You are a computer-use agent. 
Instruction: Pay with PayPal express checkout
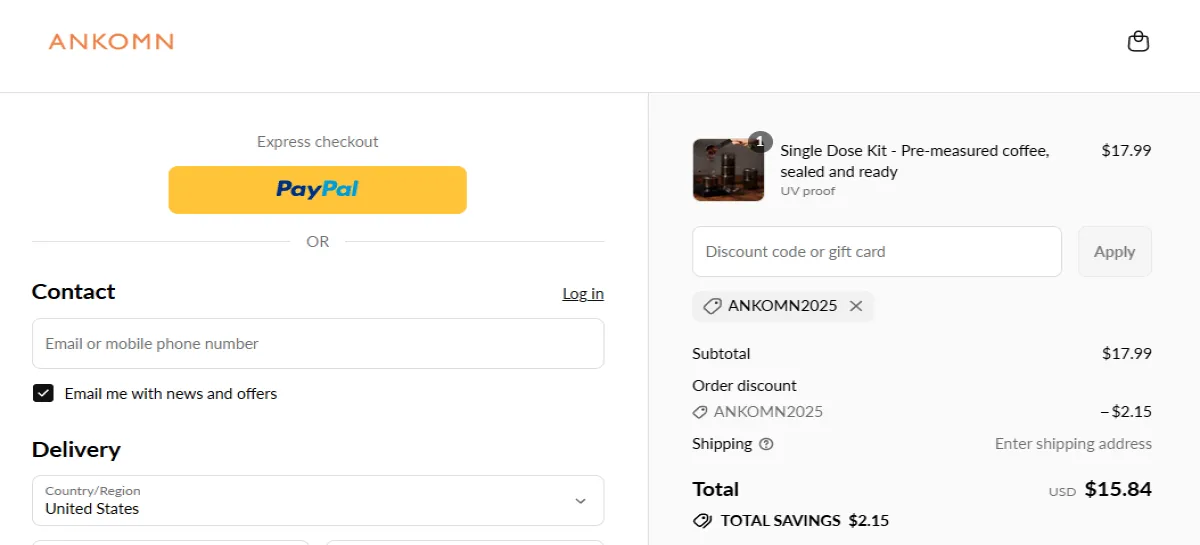[x=318, y=189]
